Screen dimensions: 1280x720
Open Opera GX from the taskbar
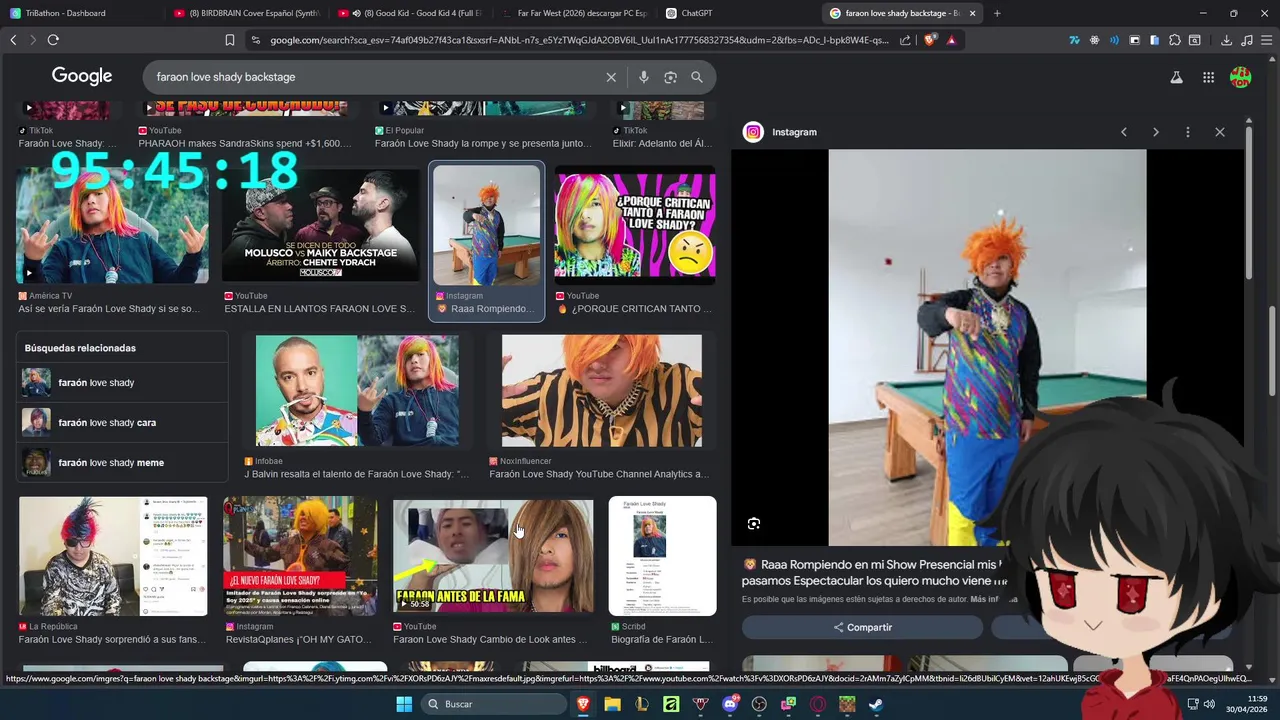click(x=818, y=704)
